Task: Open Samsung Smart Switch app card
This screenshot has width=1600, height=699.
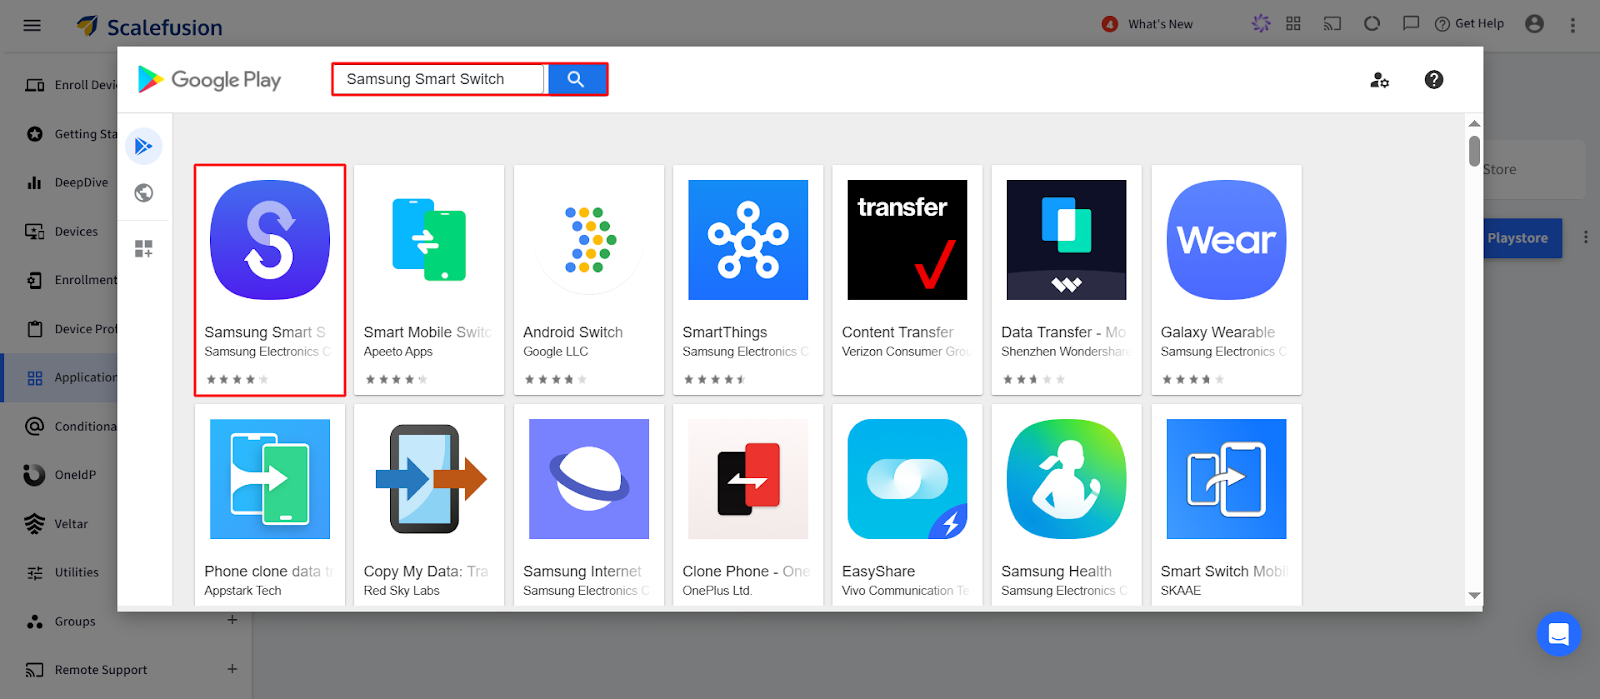Action: coord(270,280)
